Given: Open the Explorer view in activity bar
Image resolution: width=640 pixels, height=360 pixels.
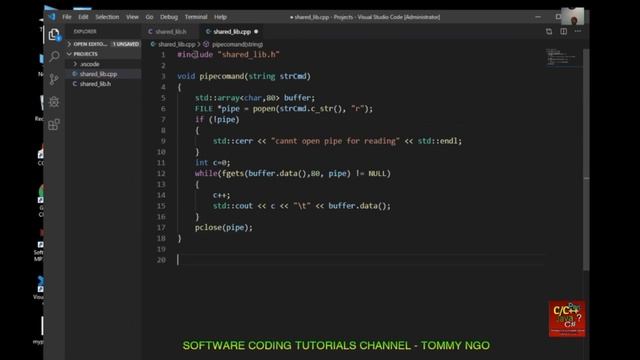Looking at the screenshot, I should pyautogui.click(x=54, y=35).
